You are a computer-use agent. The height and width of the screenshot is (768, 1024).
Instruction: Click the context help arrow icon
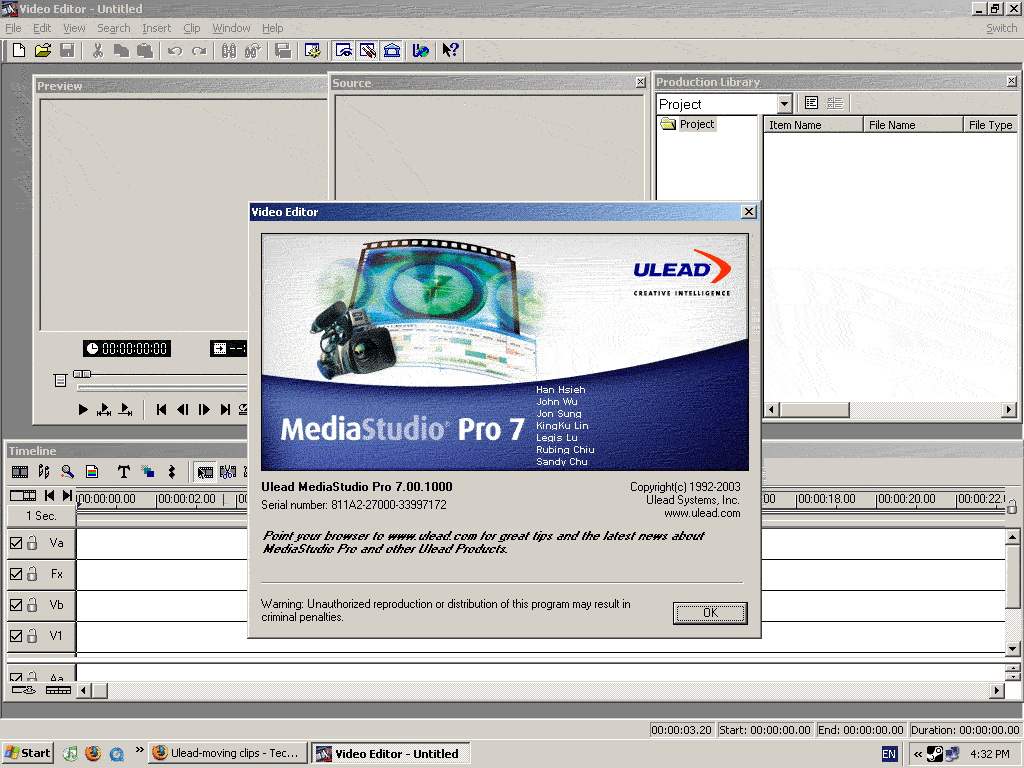pyautogui.click(x=450, y=50)
